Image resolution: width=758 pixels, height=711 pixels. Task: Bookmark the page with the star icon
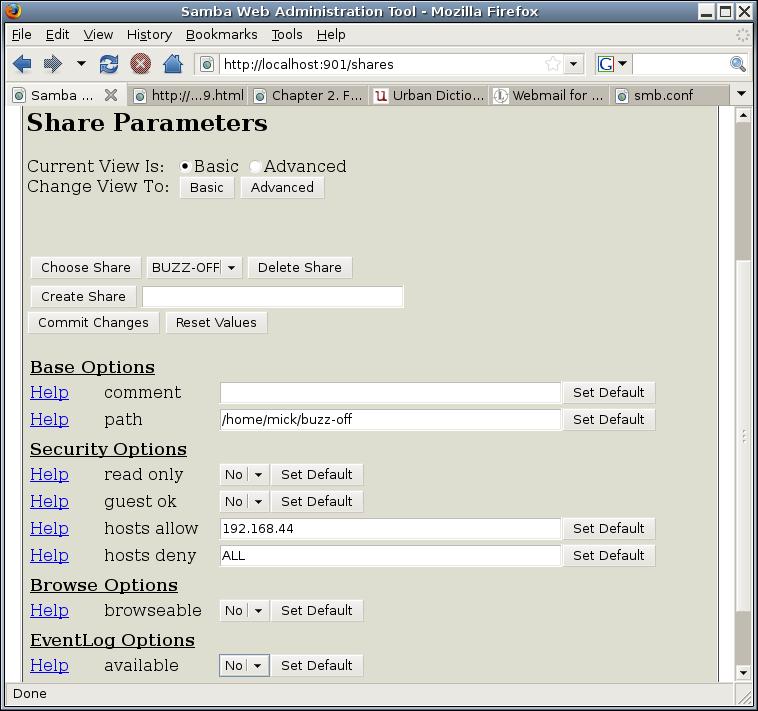click(552, 64)
